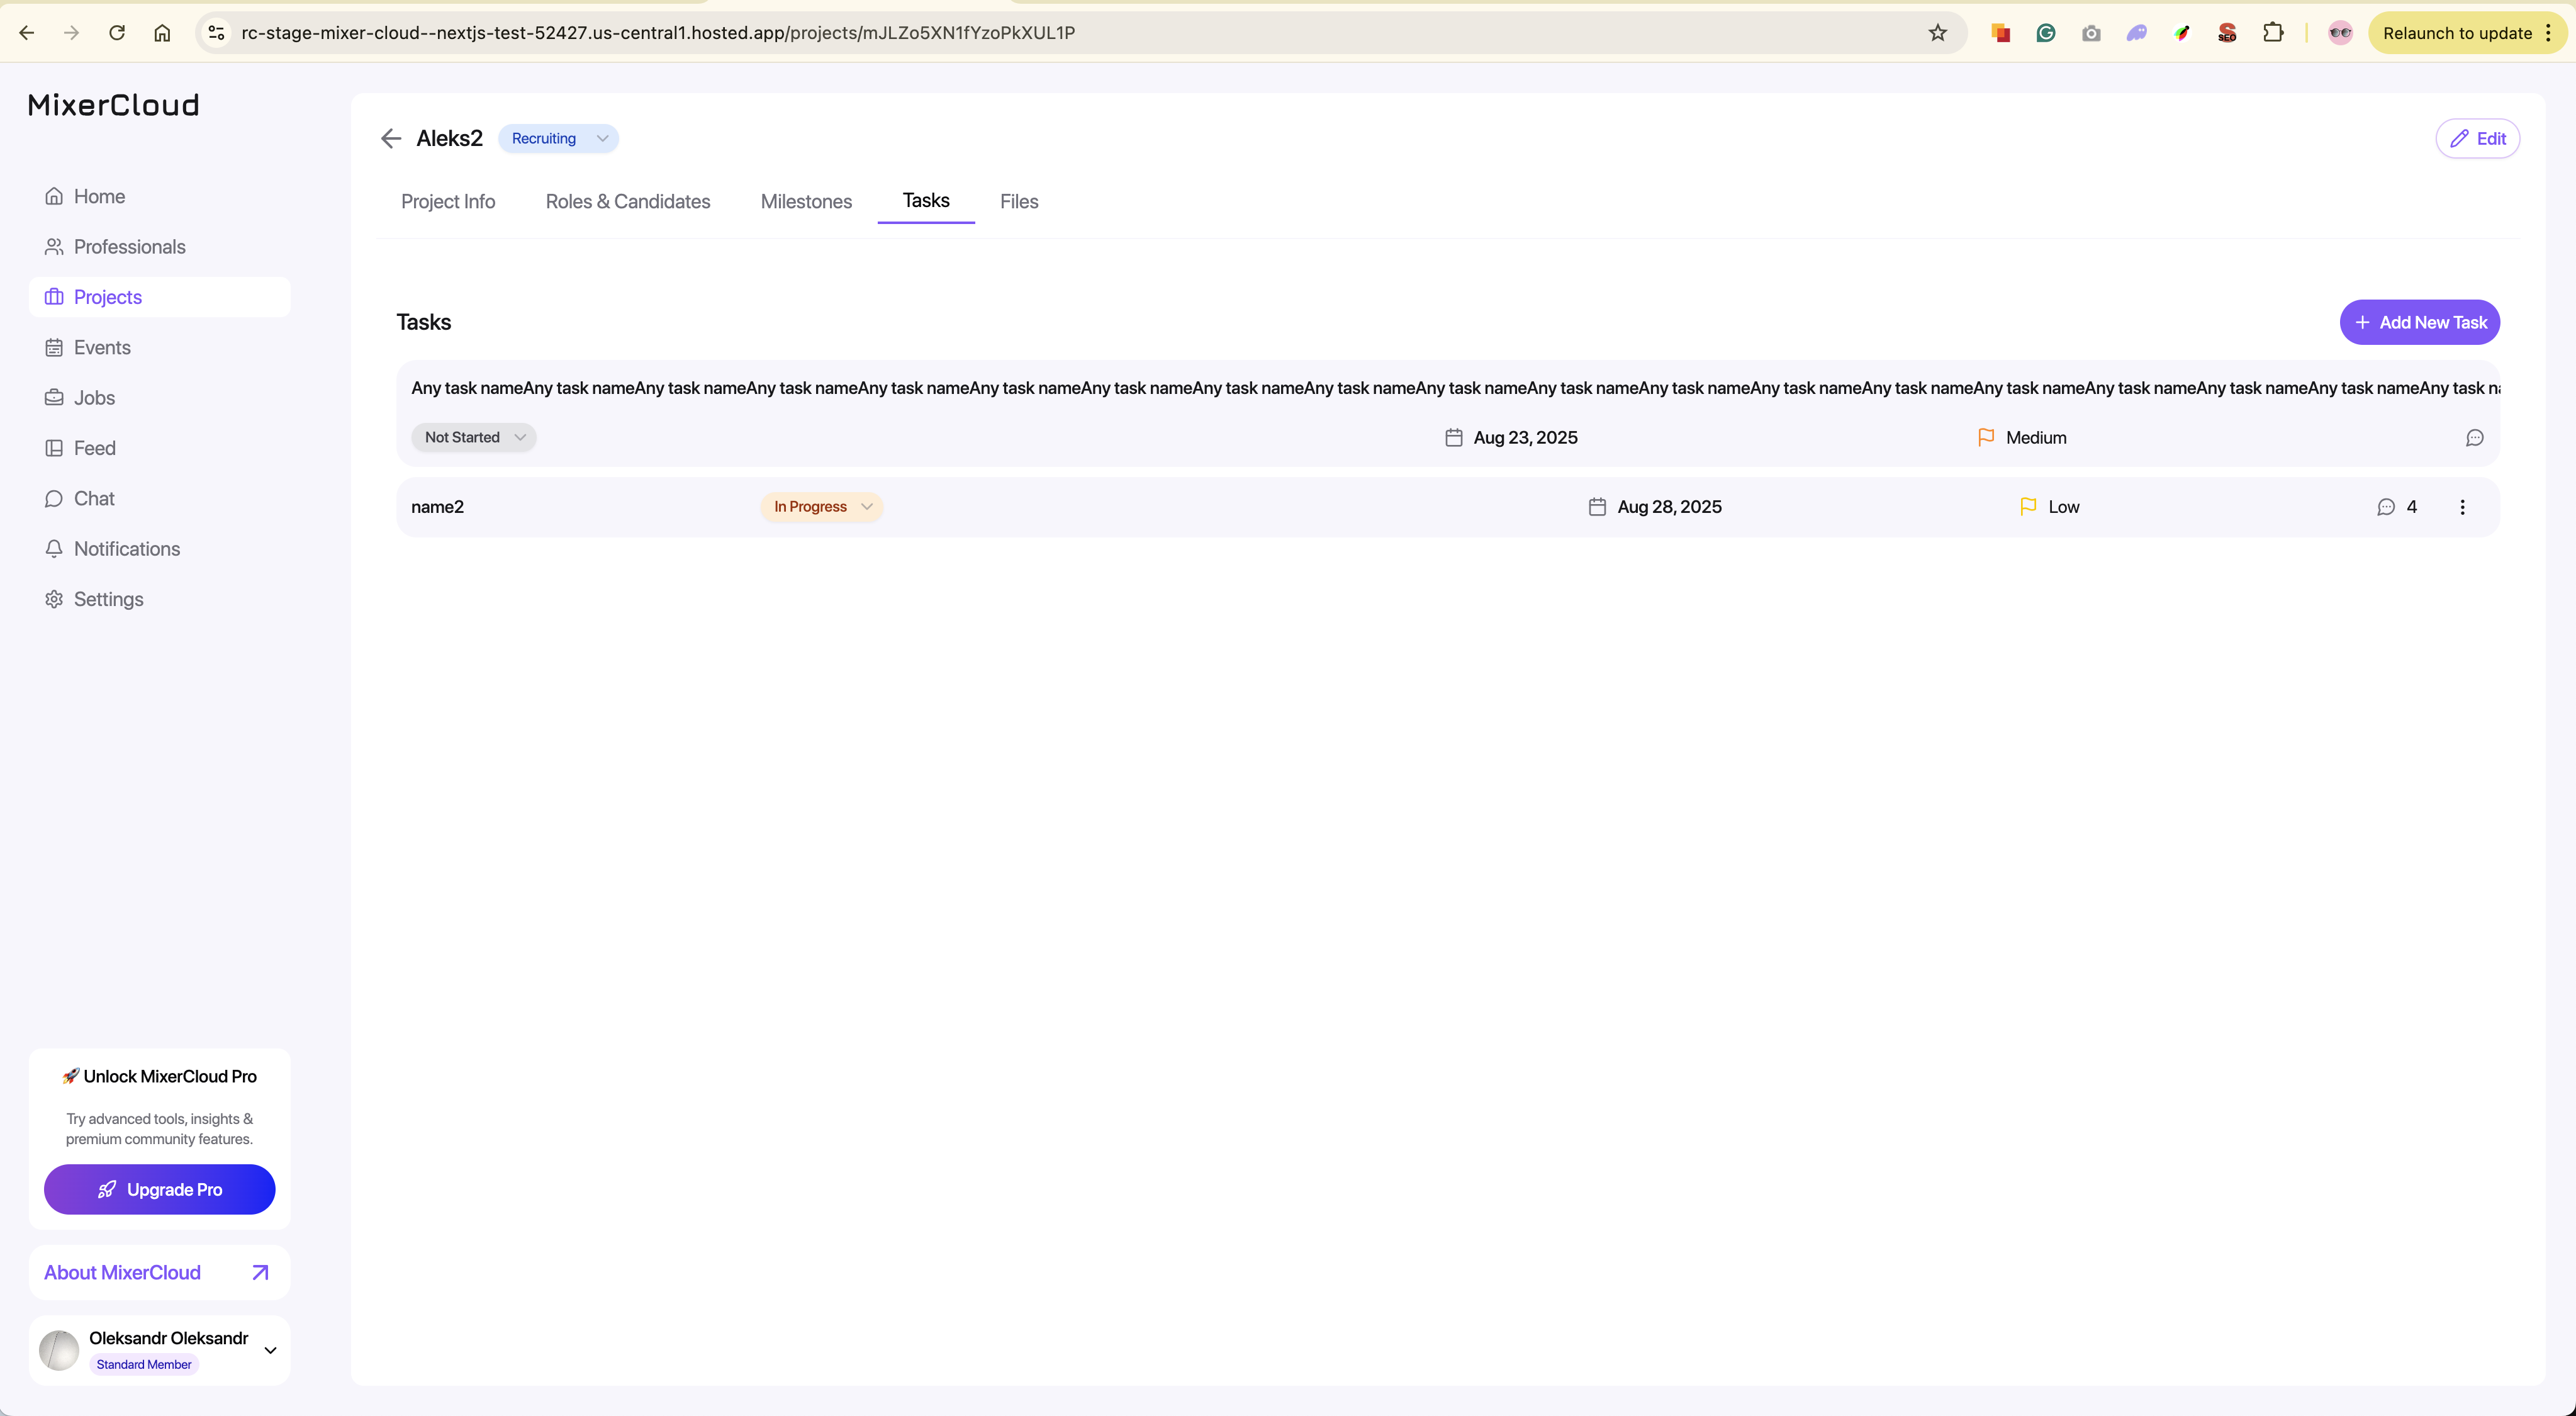Switch to the Milestones tab

pyautogui.click(x=806, y=201)
